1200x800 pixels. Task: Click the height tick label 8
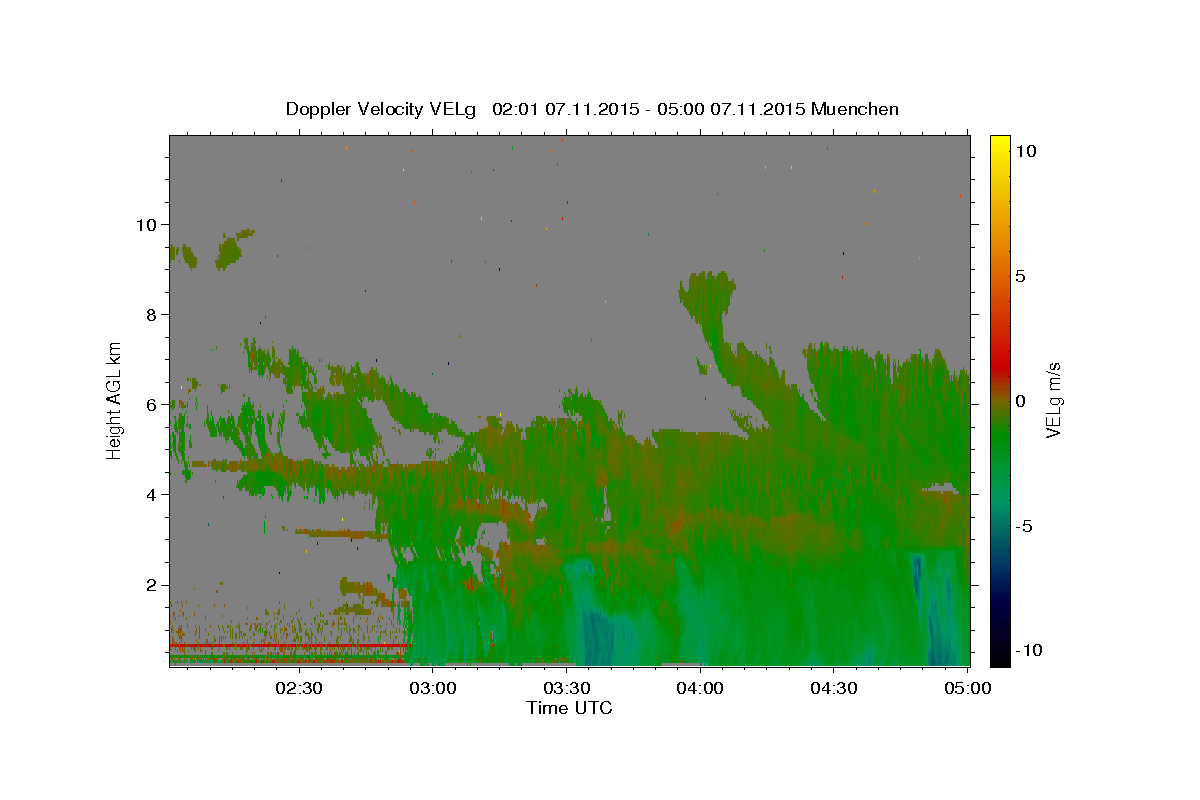[150, 314]
